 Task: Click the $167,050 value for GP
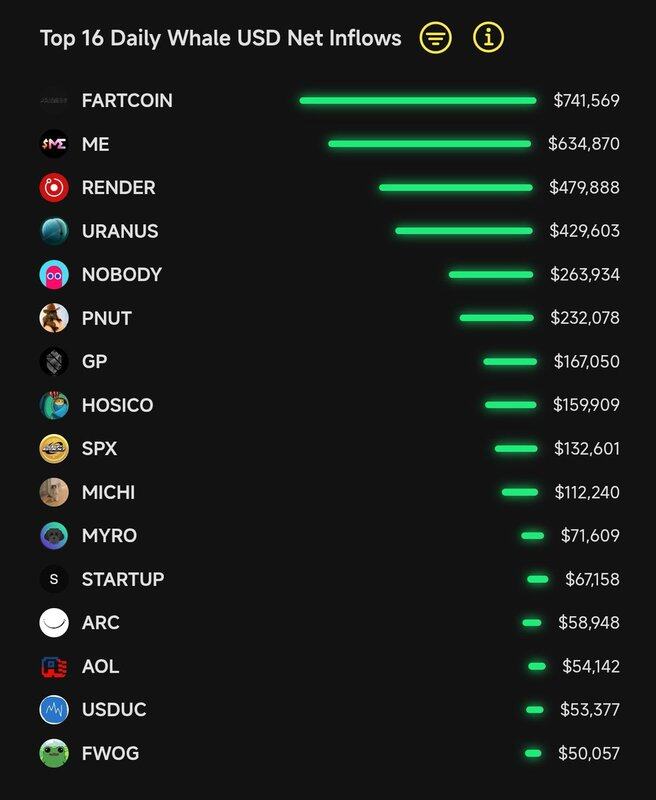coord(586,362)
